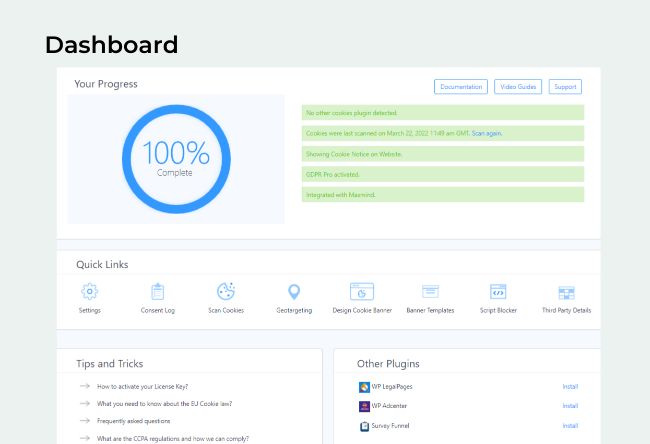
Task: Click the 'Consent Log' quick link label
Action: (158, 311)
